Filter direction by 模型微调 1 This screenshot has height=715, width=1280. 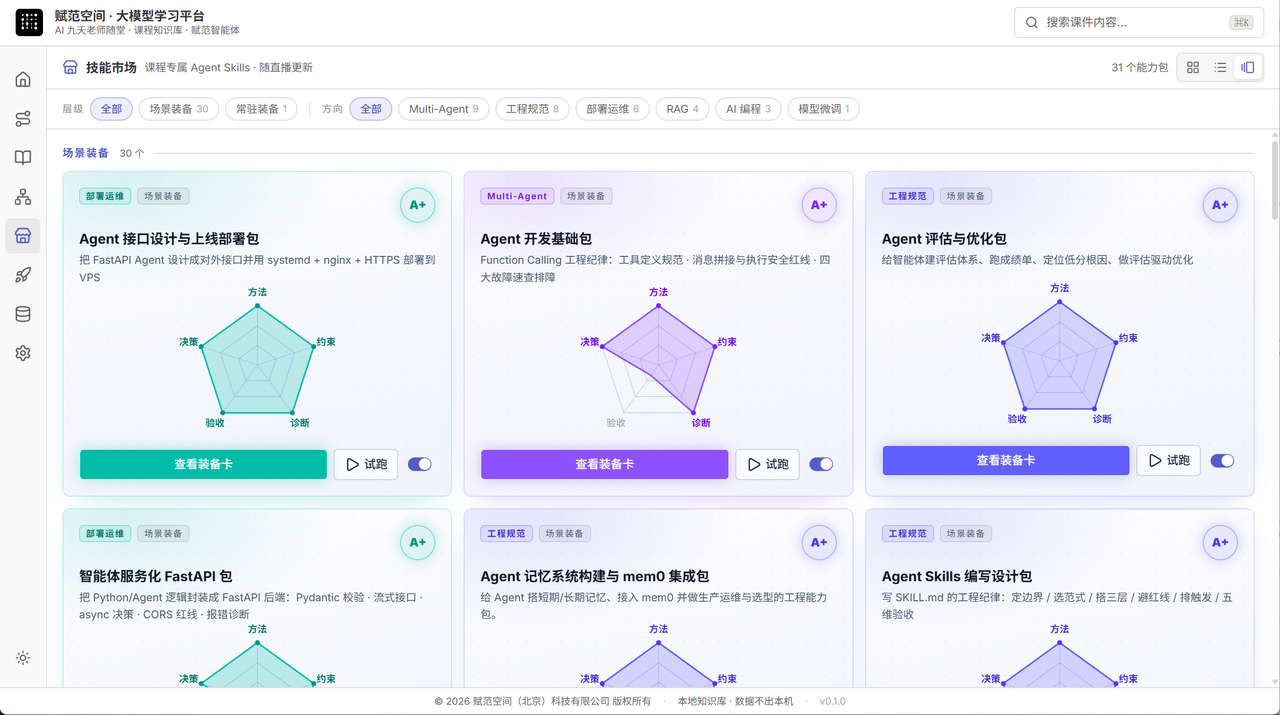(823, 109)
